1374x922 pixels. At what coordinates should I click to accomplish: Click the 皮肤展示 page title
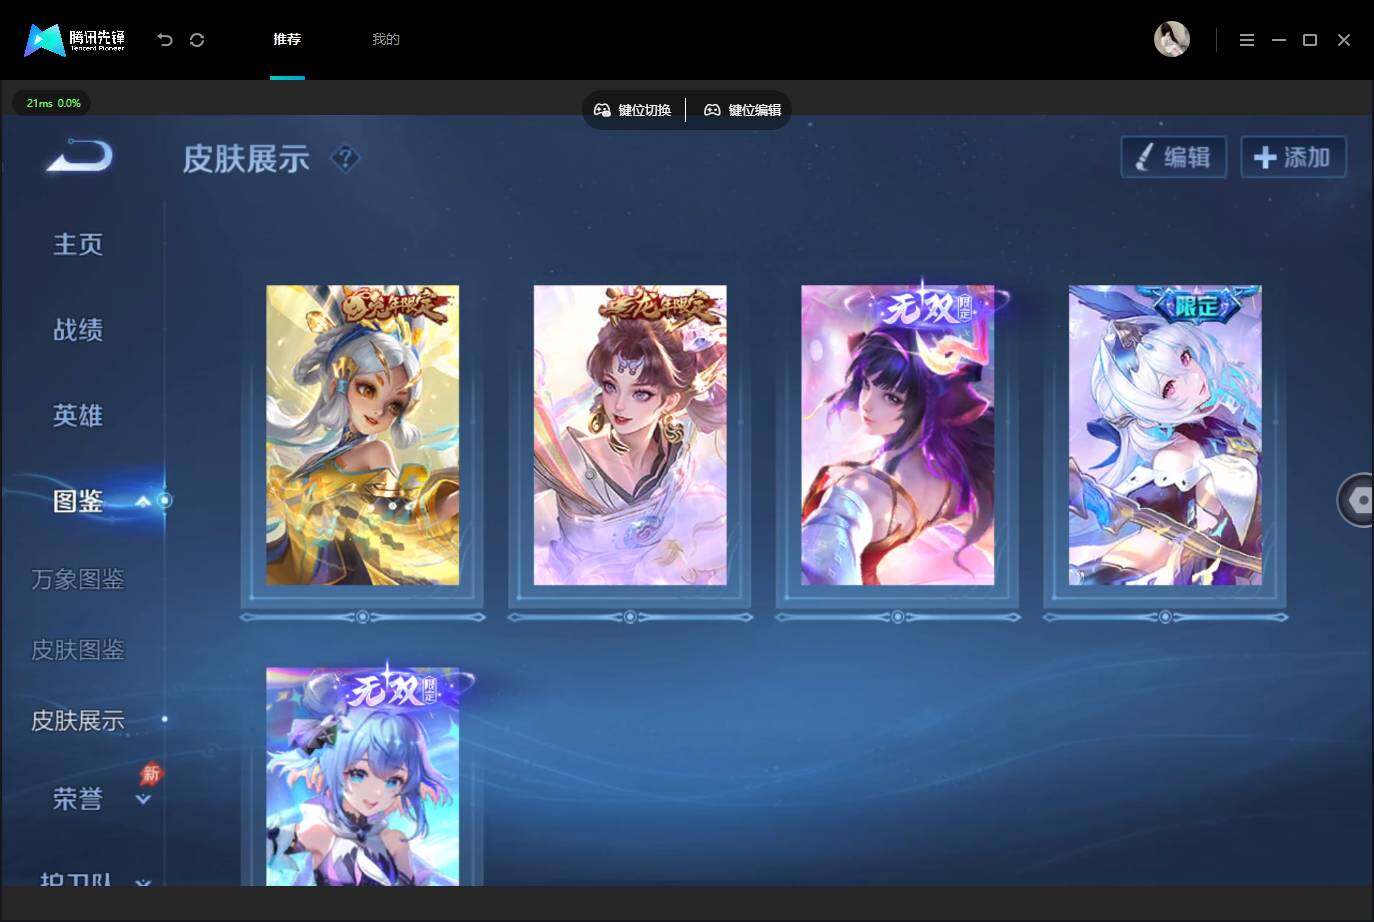tap(246, 158)
